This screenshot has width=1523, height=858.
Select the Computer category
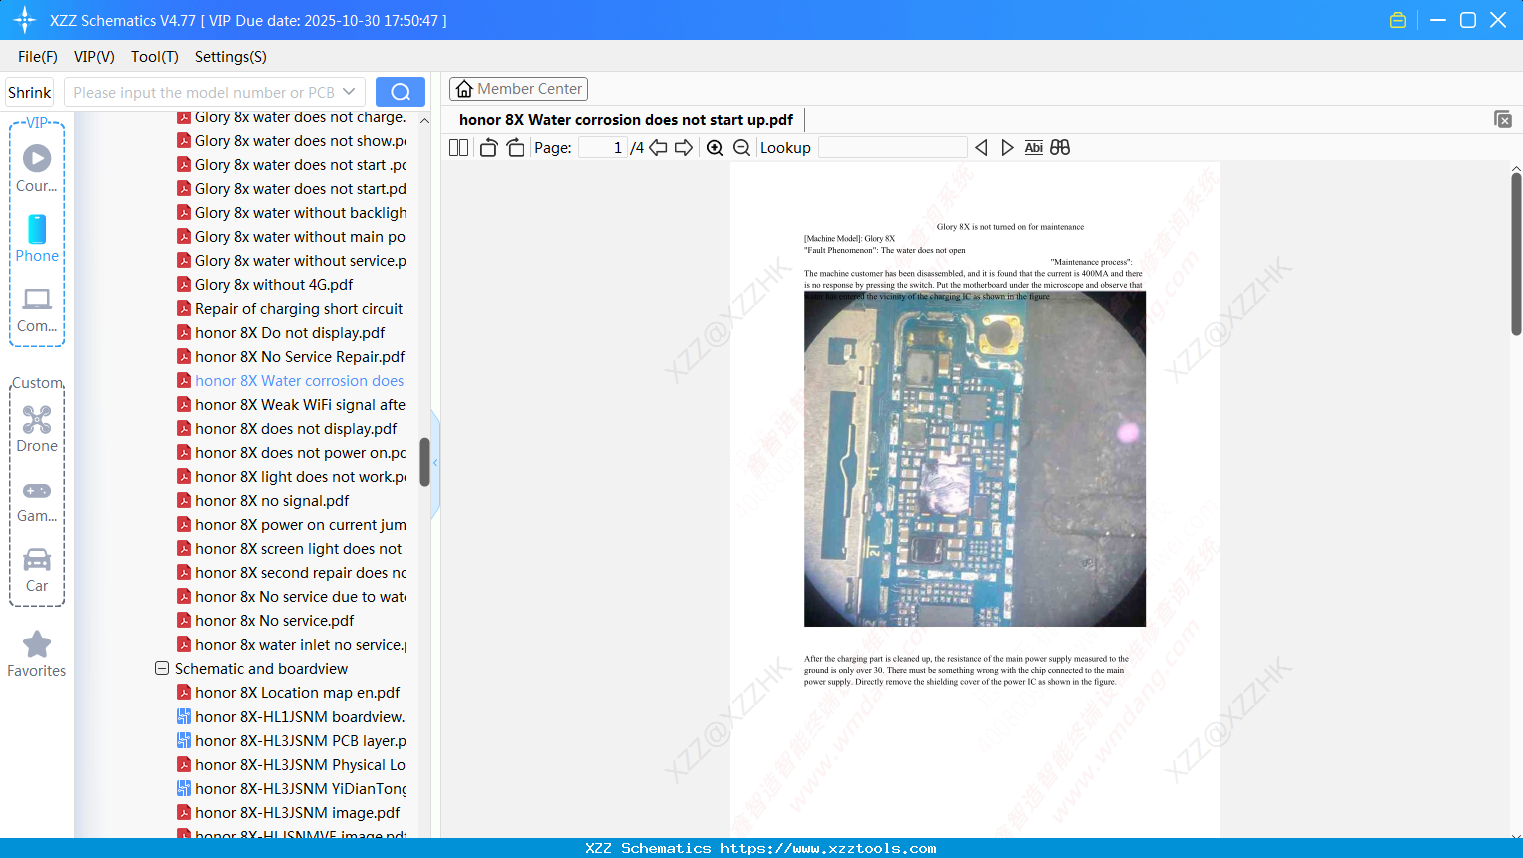click(37, 310)
